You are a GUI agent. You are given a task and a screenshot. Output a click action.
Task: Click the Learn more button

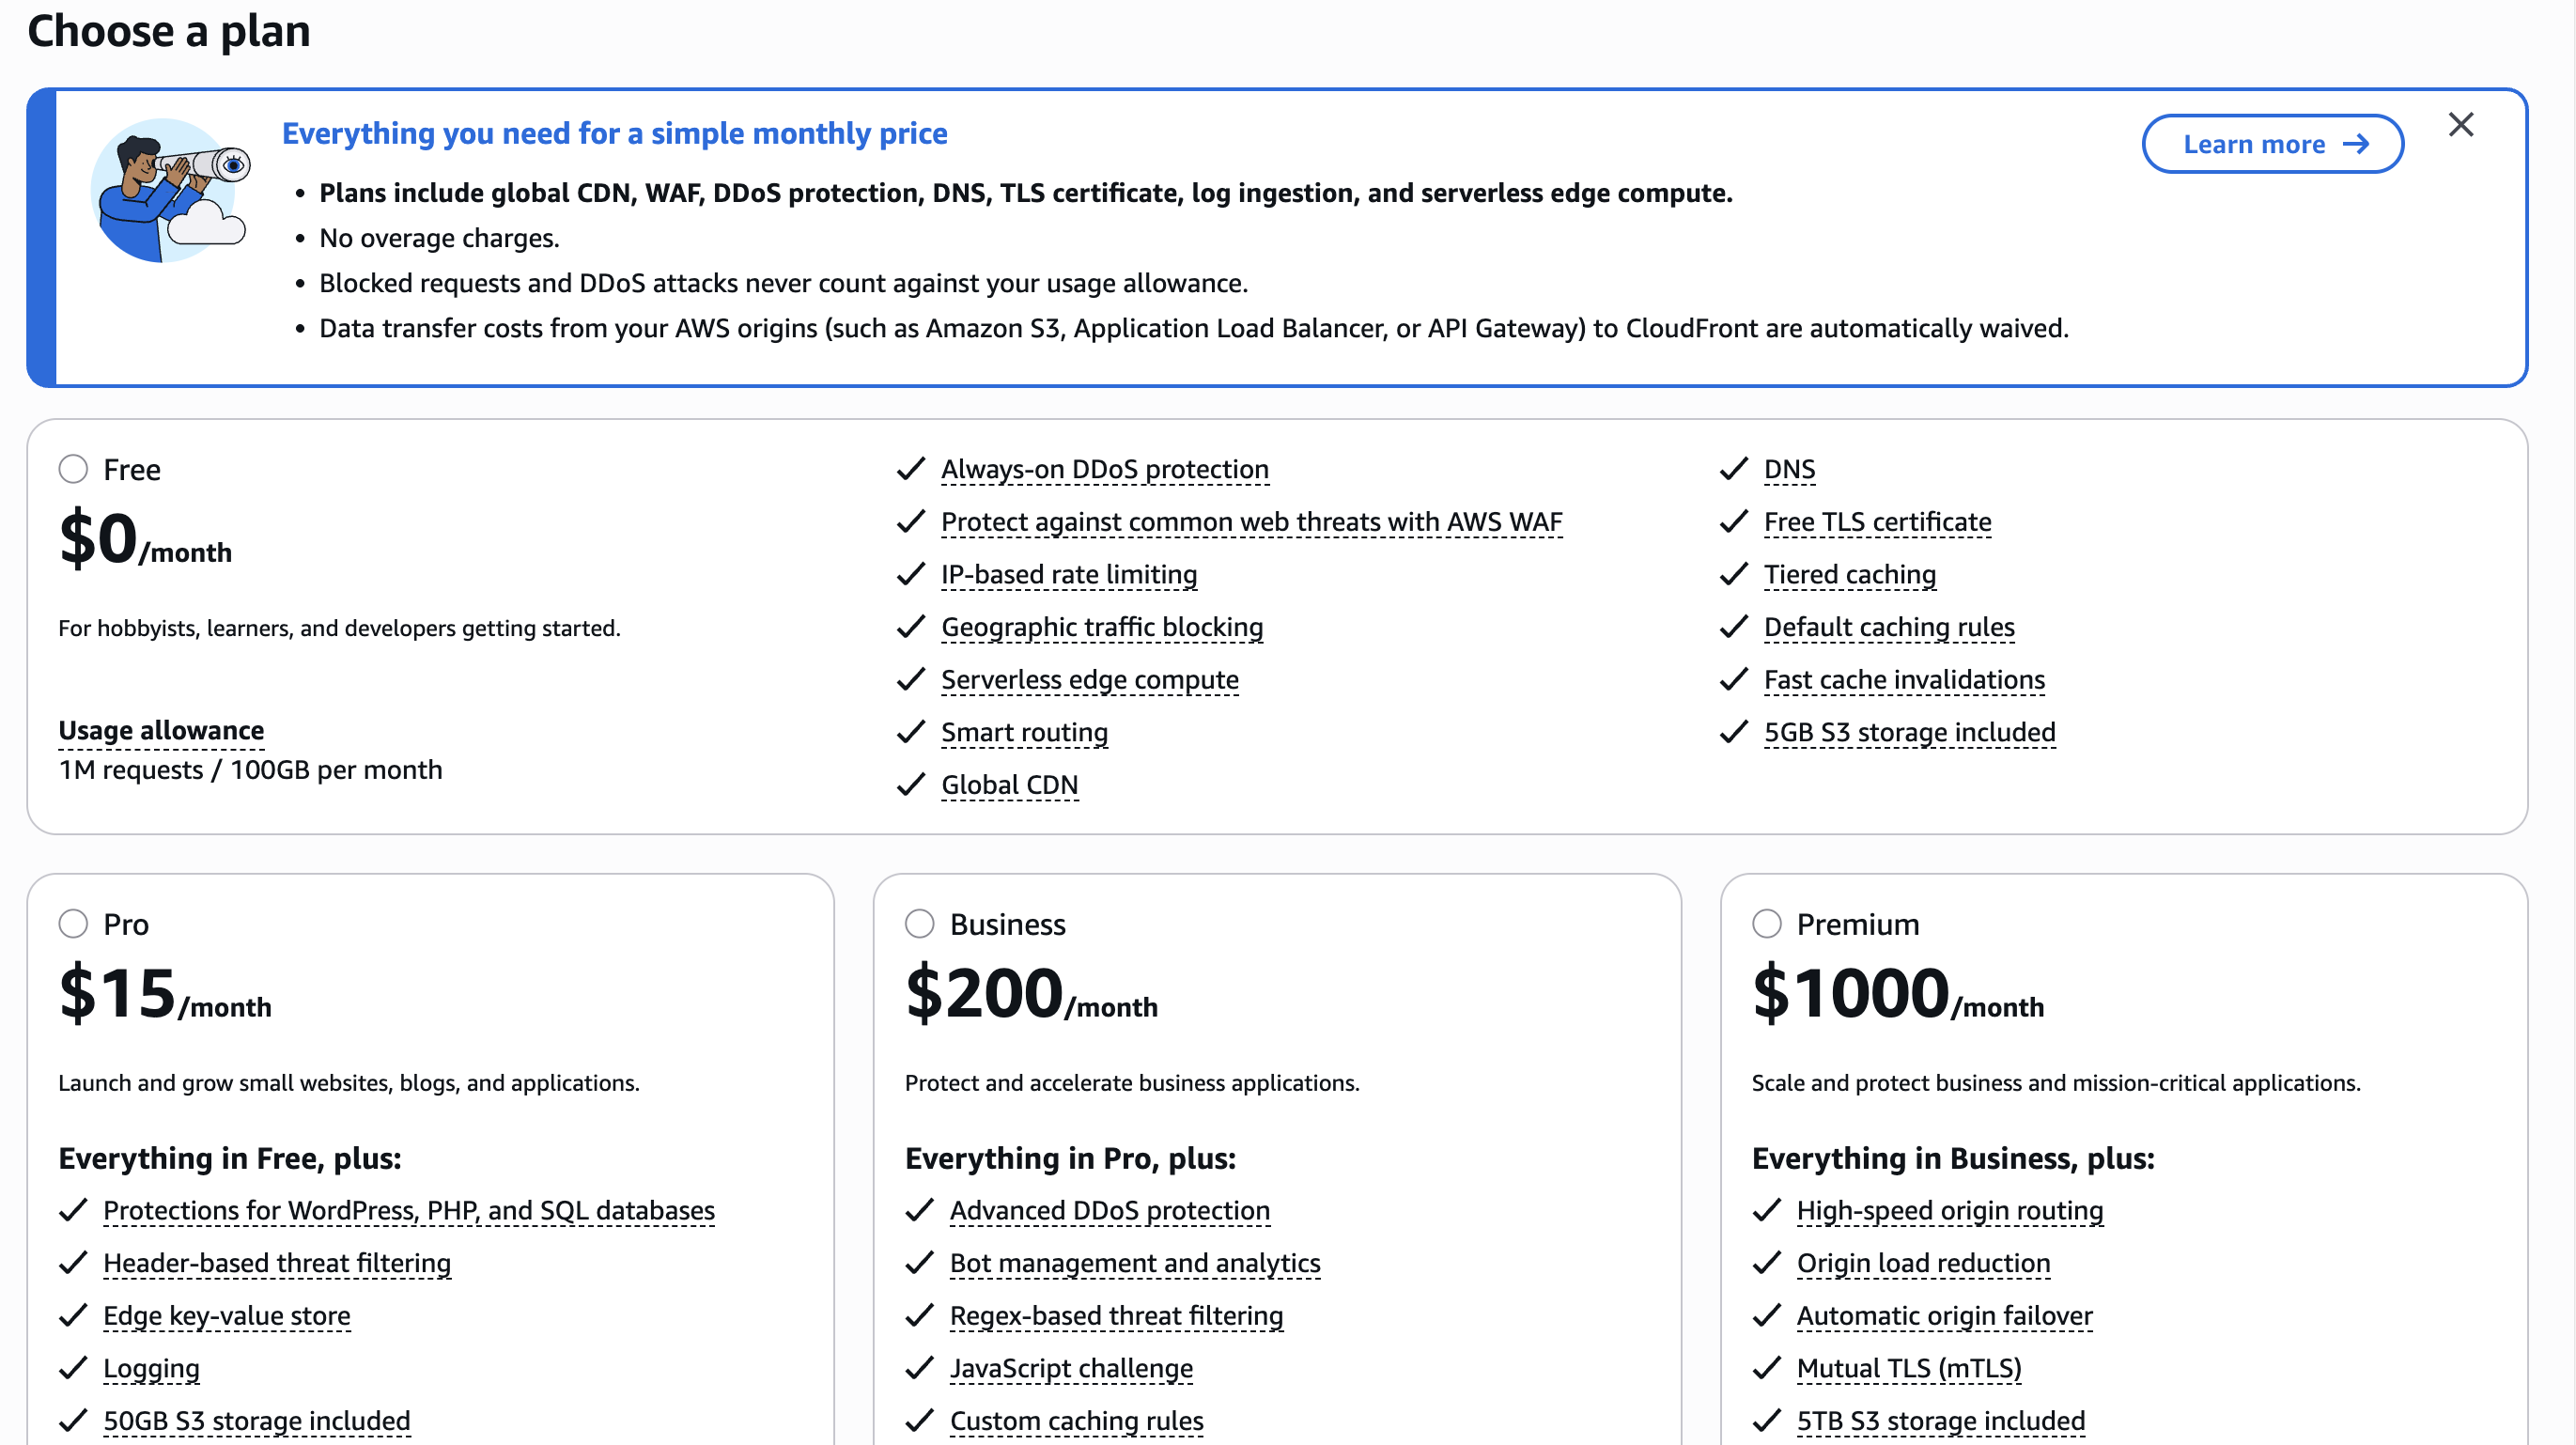coord(2271,144)
